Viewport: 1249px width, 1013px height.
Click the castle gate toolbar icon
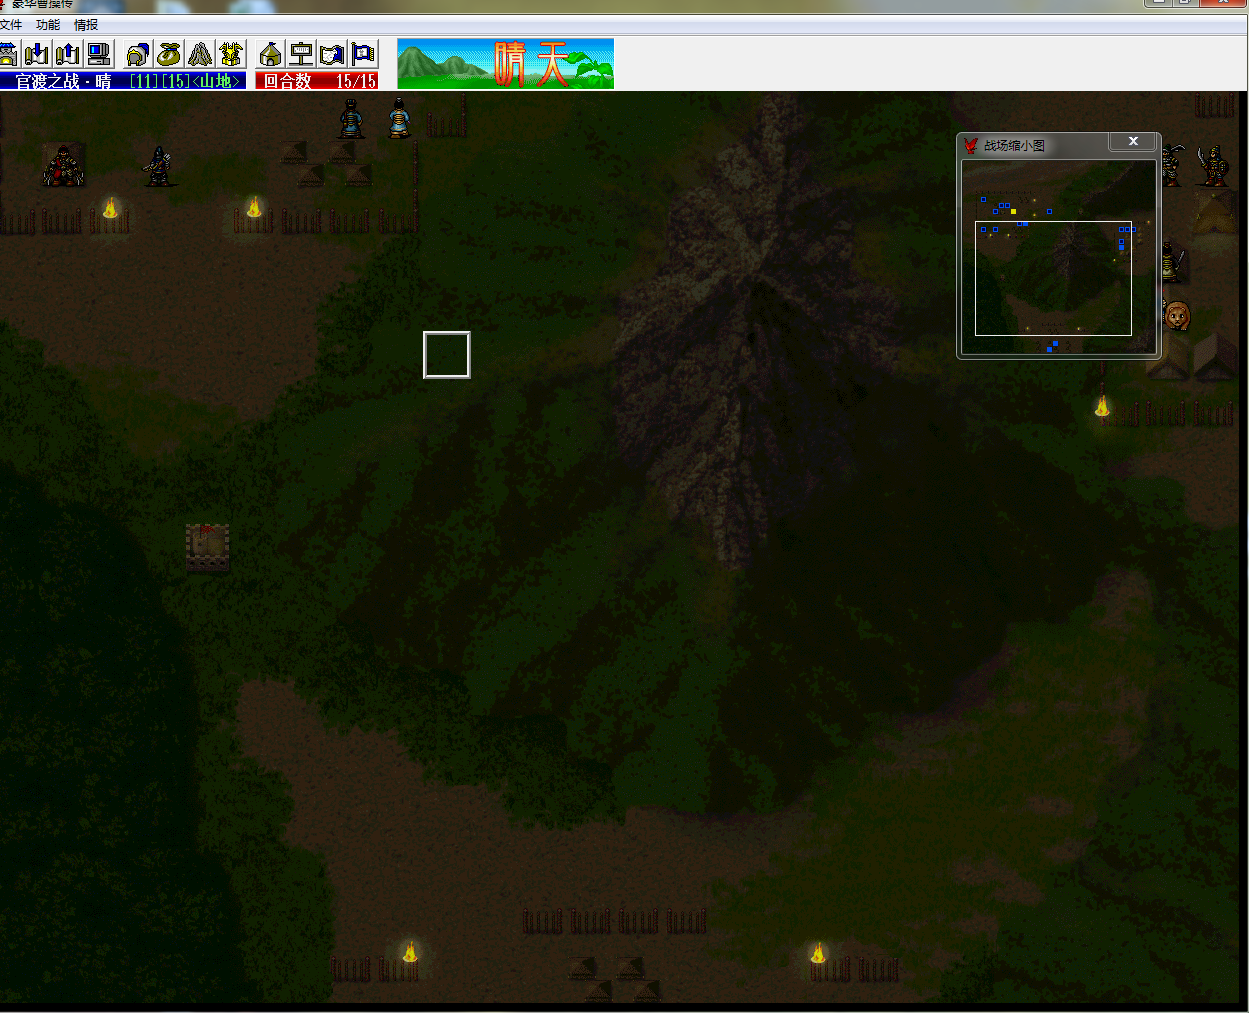pyautogui.click(x=8, y=54)
